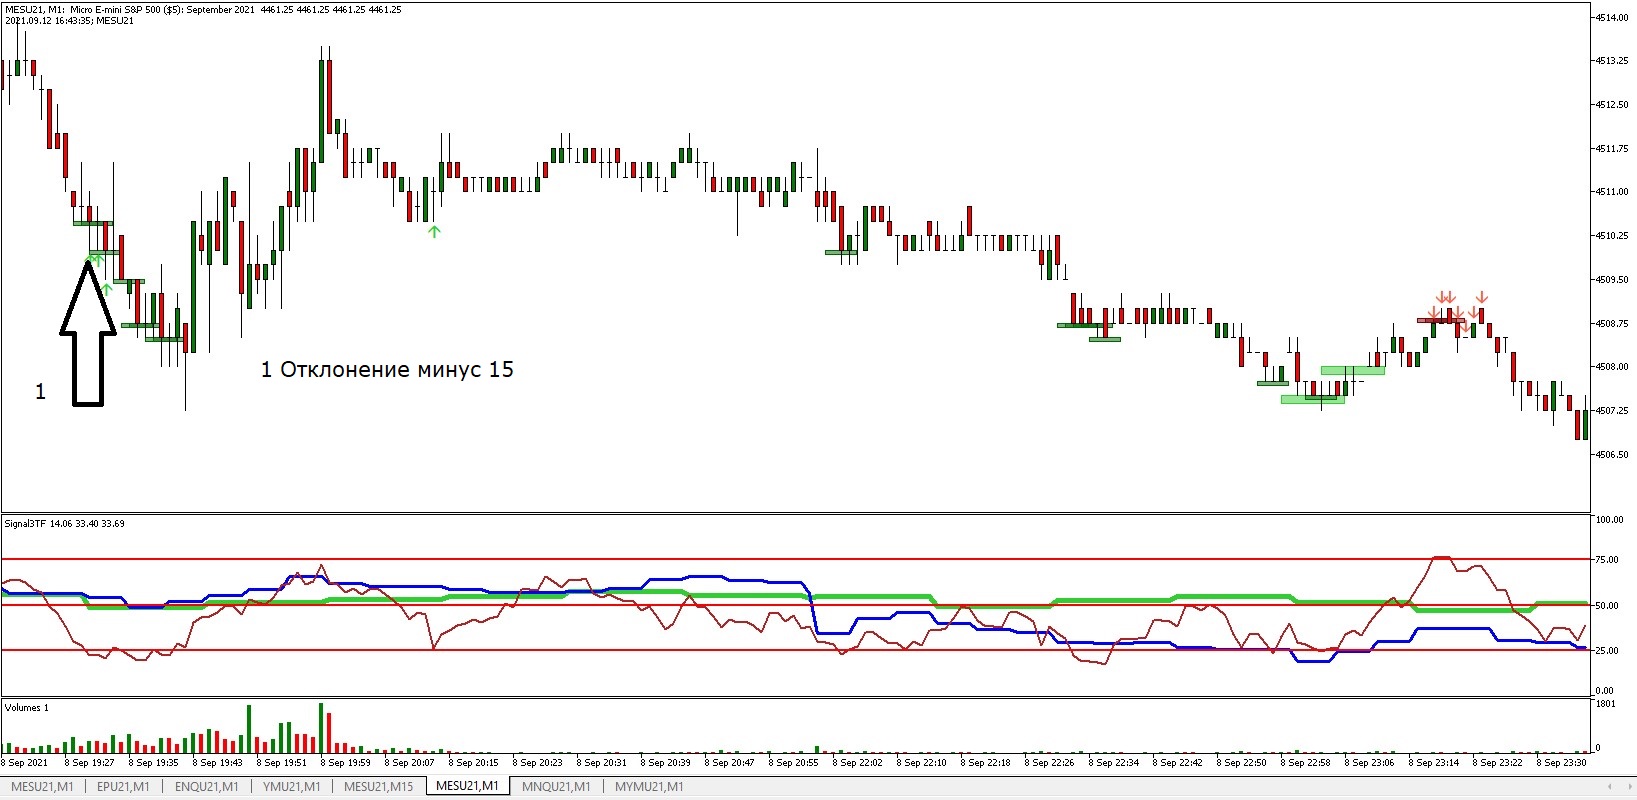Screen dimensions: 1637x800
Task: Click the 4510.25 price axis label
Action: (1611, 236)
